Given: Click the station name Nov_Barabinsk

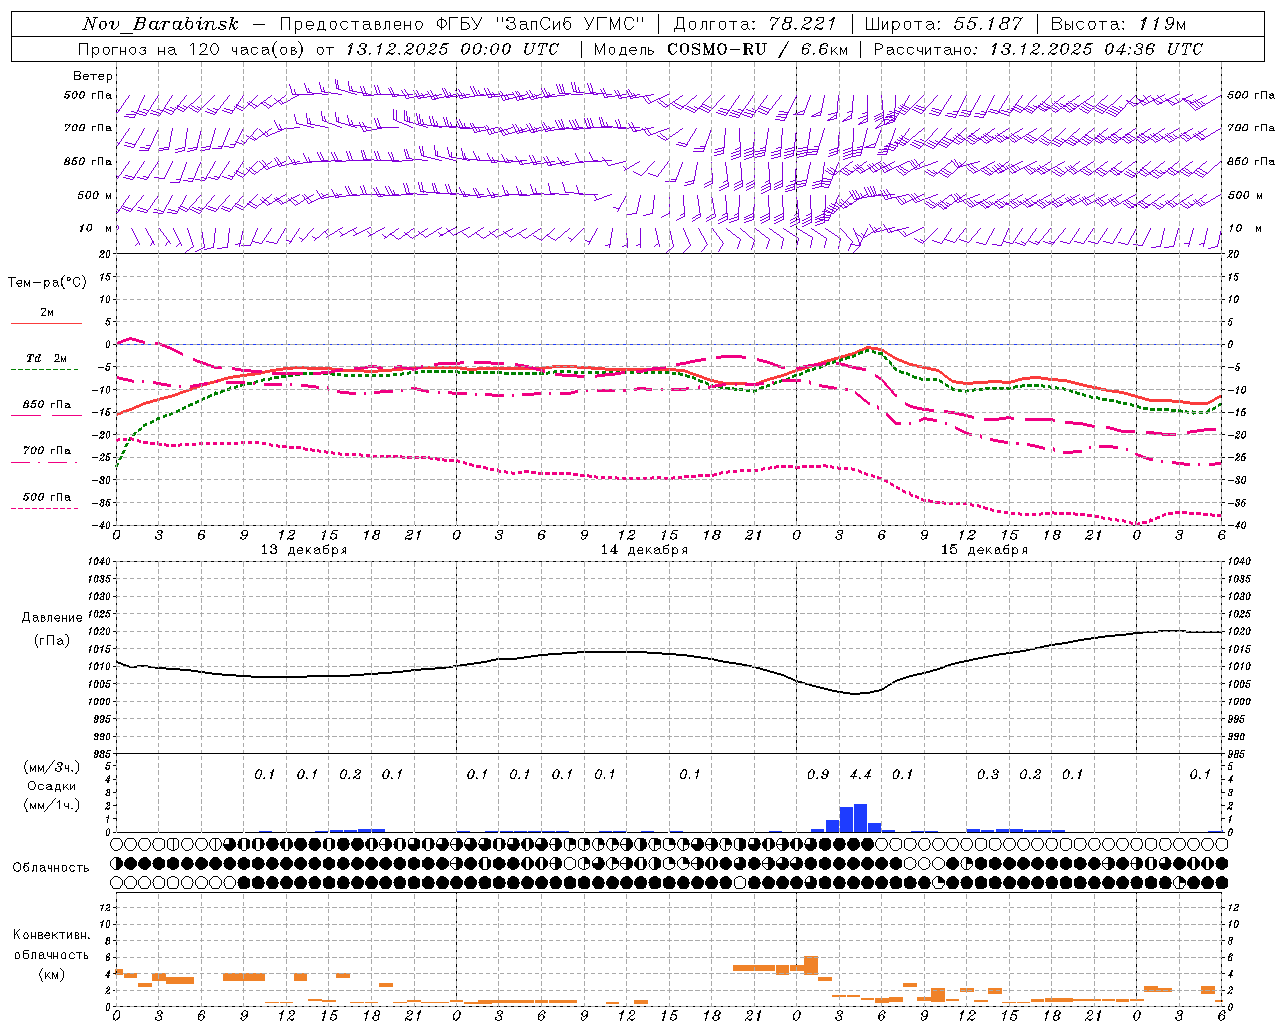Looking at the screenshot, I should [x=161, y=24].
